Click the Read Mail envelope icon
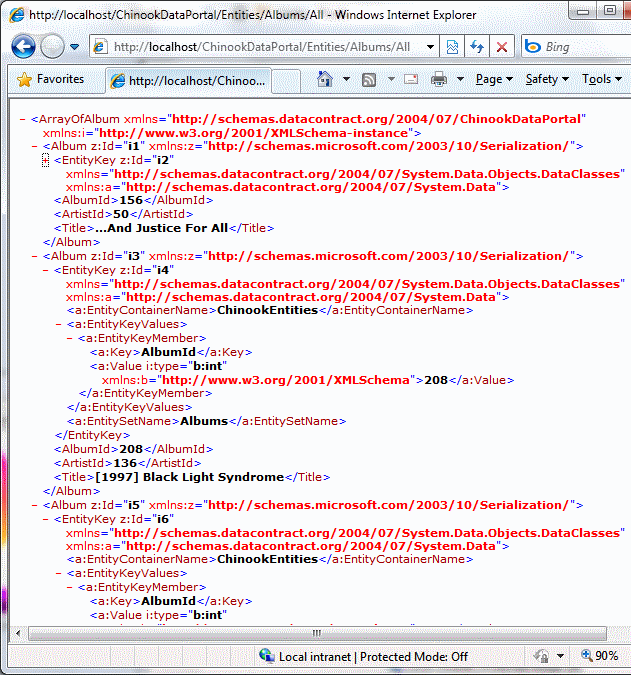 [x=411, y=79]
